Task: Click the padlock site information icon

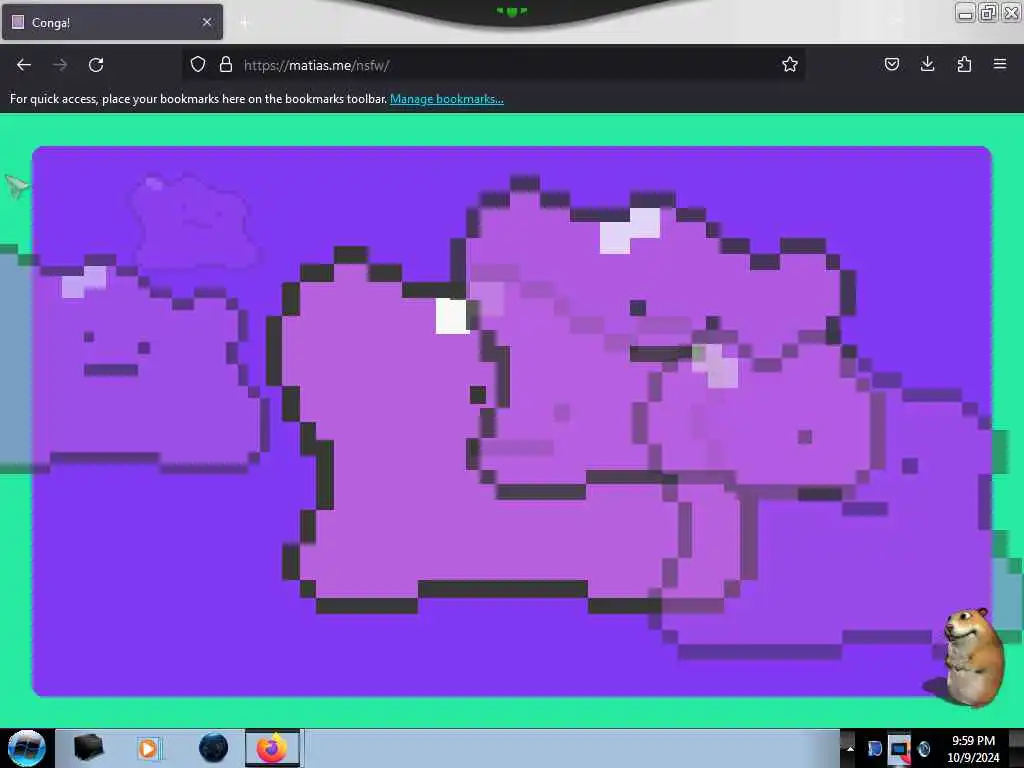Action: click(226, 64)
